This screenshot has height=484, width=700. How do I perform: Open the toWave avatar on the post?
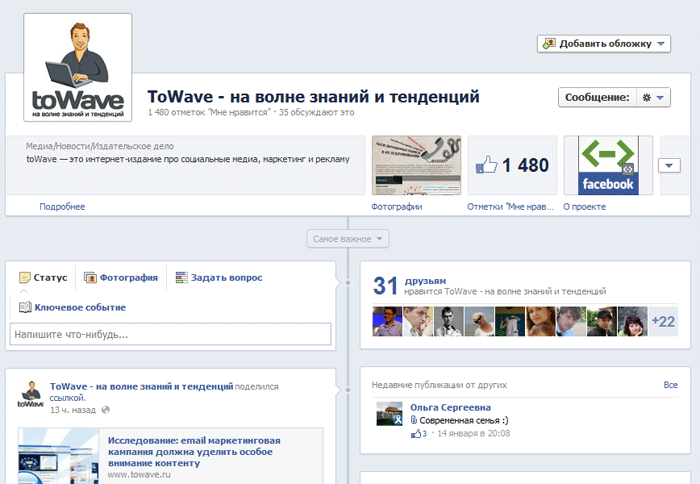30,394
